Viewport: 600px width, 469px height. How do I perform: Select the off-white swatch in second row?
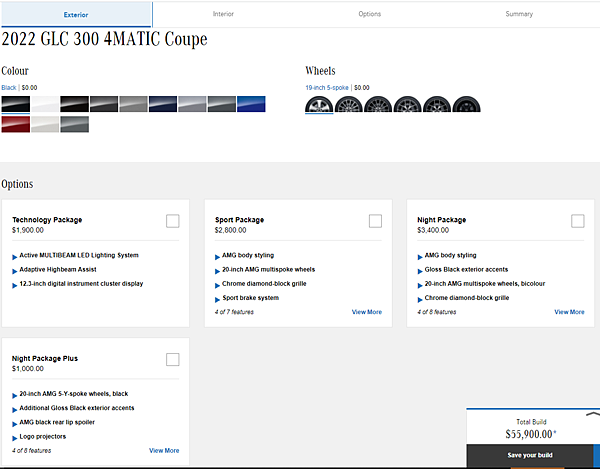pos(45,124)
